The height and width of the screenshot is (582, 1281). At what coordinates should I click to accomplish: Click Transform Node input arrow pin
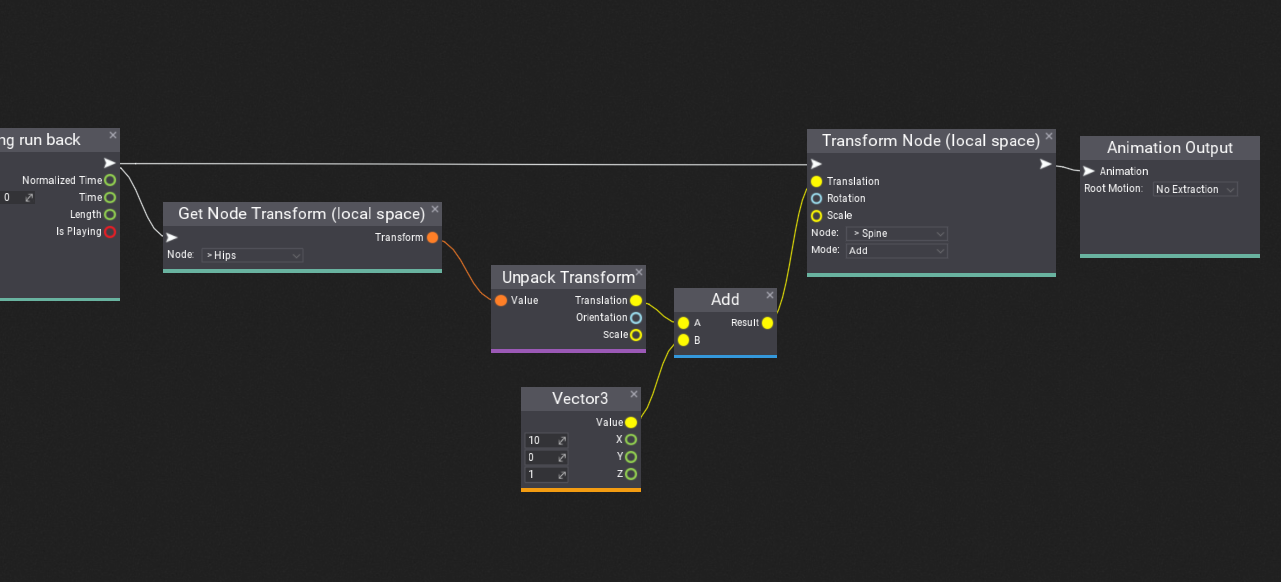816,164
